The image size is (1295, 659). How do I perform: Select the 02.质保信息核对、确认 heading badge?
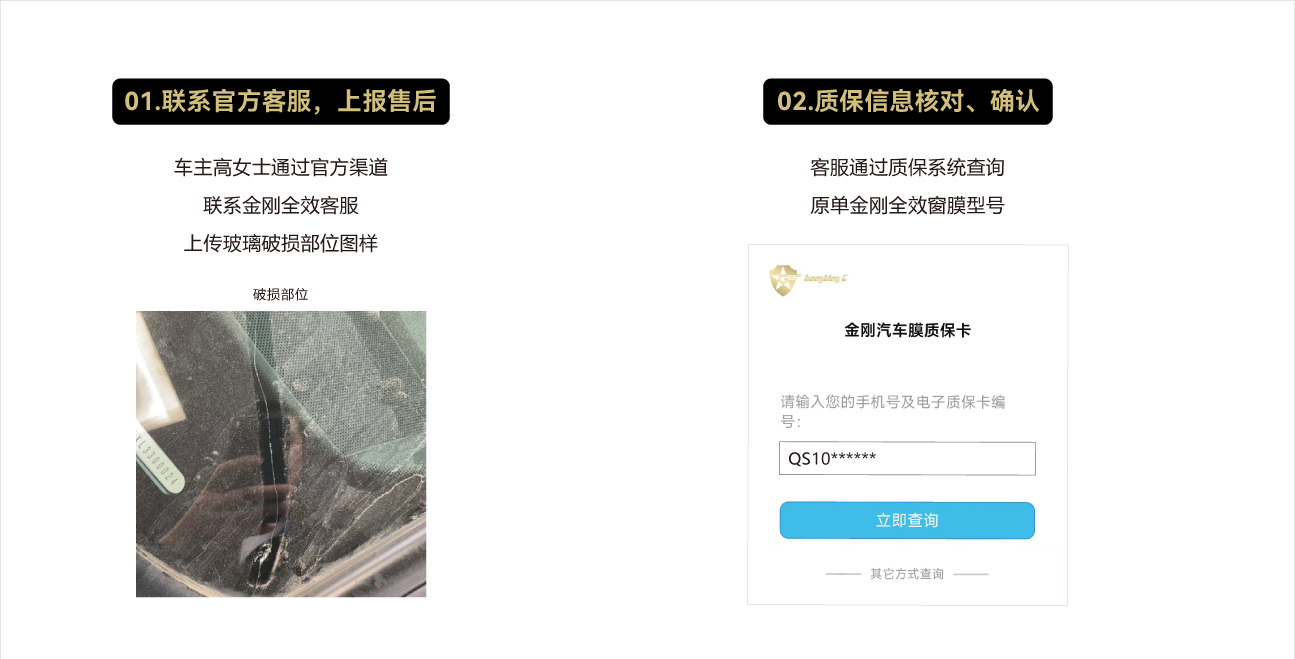pyautogui.click(x=908, y=102)
